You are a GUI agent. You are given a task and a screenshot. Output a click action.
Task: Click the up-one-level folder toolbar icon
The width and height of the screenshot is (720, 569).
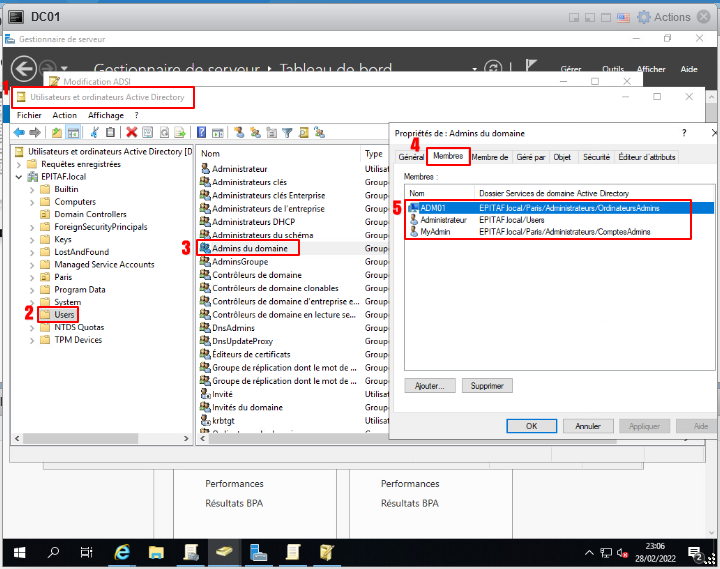pyautogui.click(x=57, y=132)
